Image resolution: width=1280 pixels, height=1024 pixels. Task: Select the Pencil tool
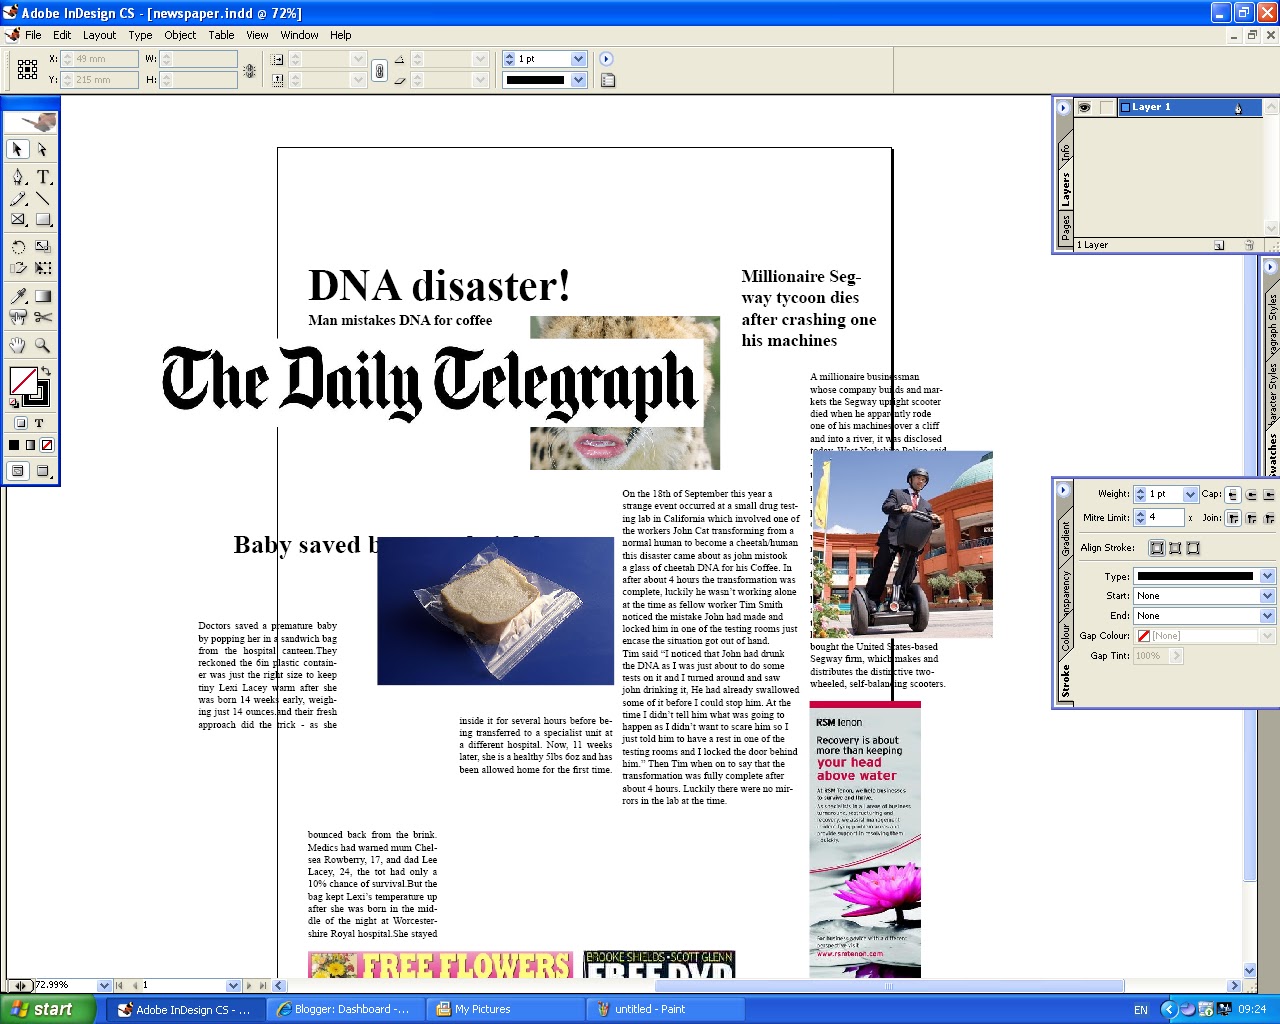pos(18,199)
